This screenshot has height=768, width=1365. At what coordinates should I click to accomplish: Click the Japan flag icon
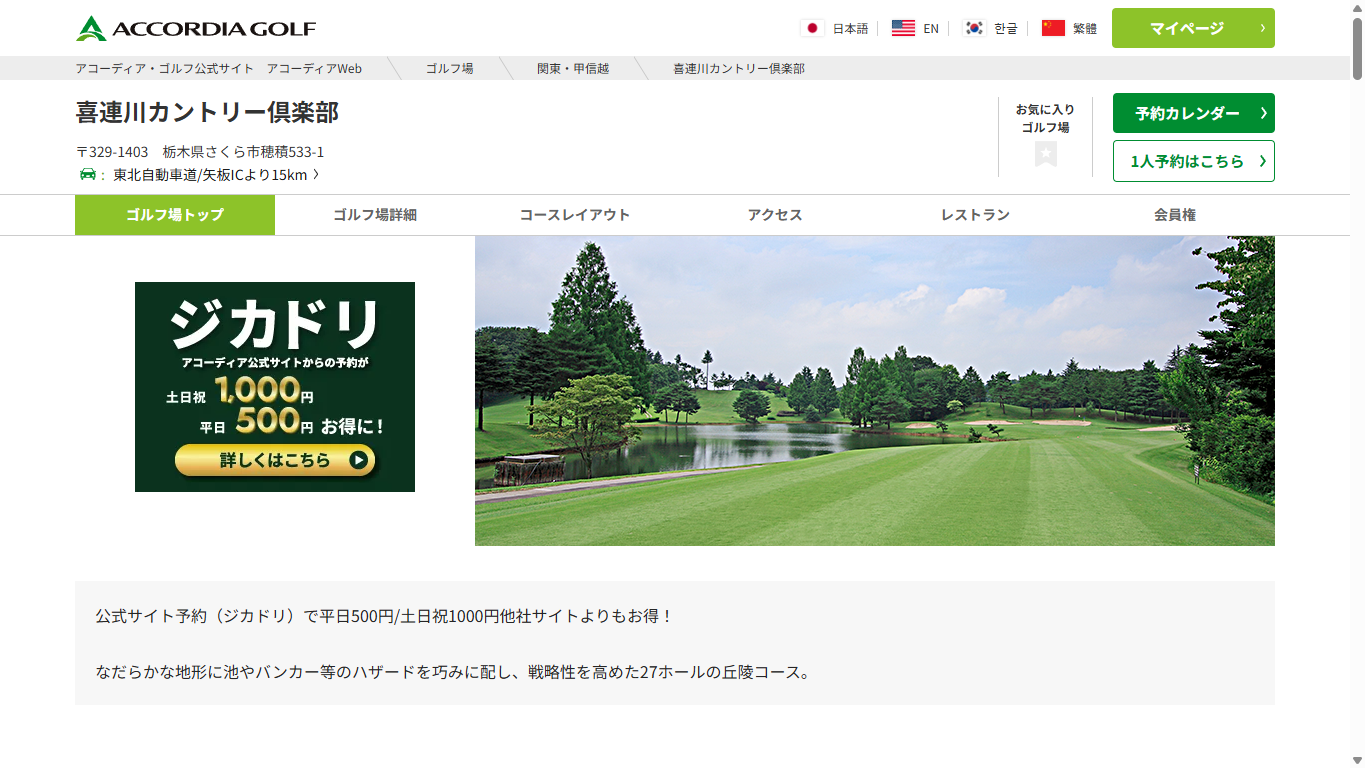coord(812,28)
